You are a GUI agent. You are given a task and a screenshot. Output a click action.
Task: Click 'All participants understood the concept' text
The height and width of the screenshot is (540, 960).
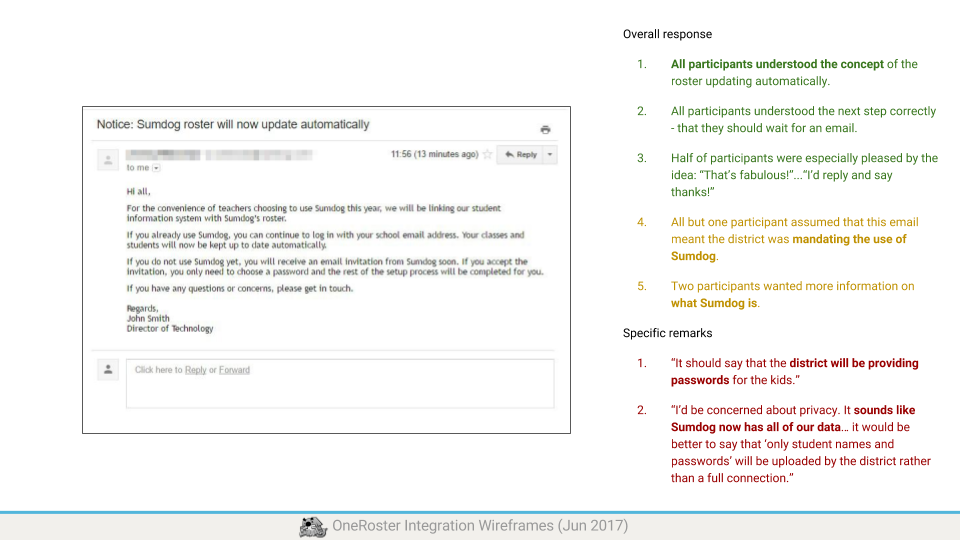(x=777, y=64)
